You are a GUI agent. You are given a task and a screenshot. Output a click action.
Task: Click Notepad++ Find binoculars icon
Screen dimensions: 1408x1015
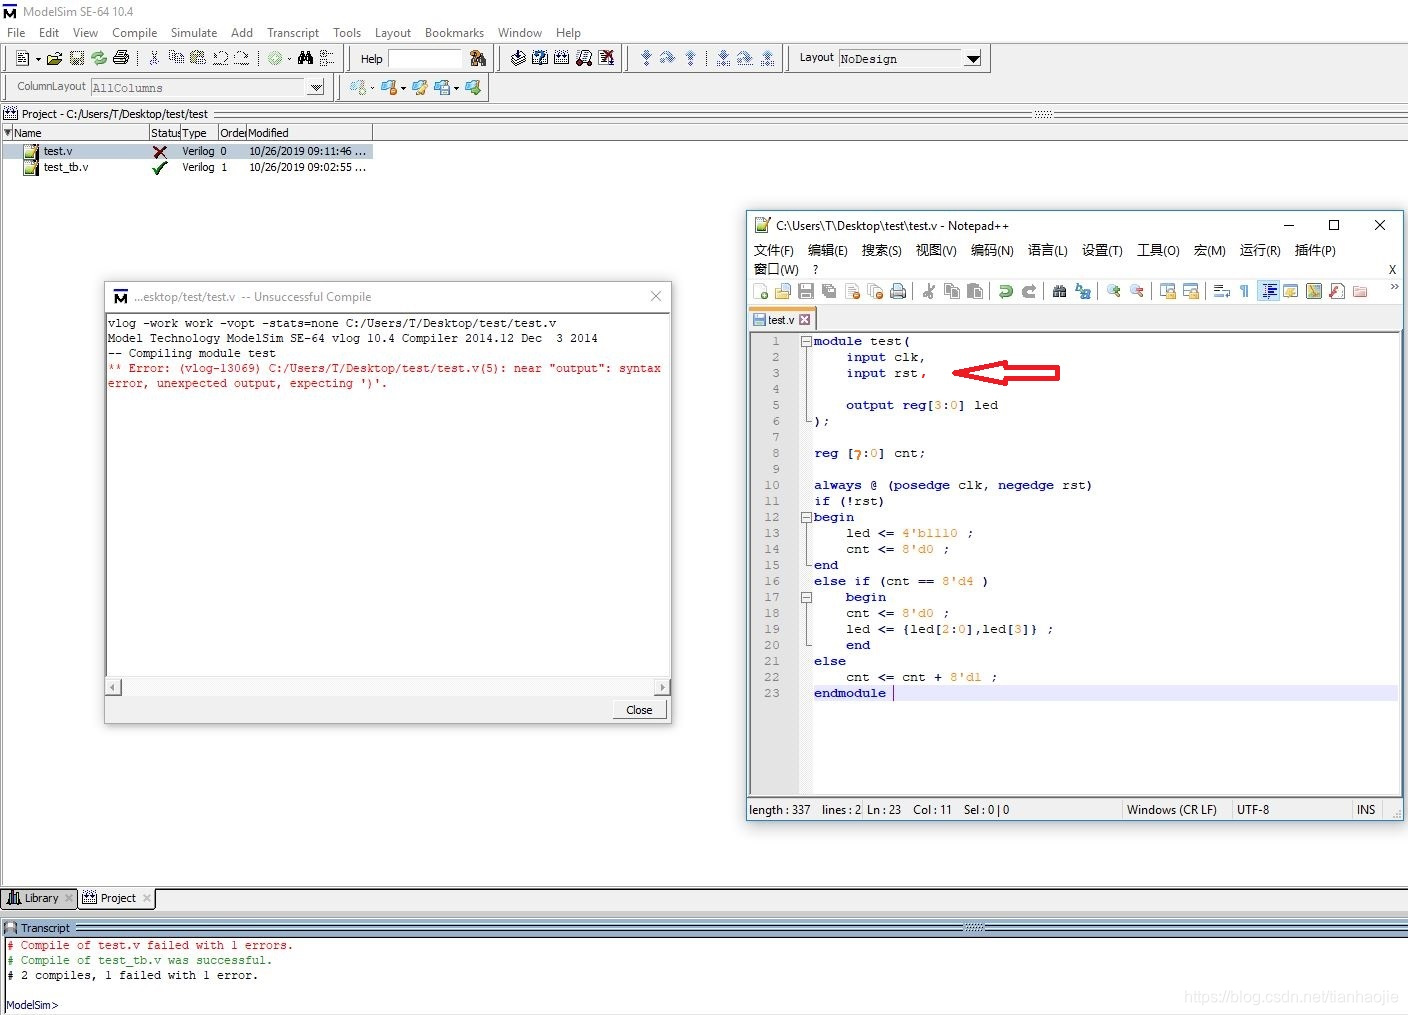[x=1059, y=291]
